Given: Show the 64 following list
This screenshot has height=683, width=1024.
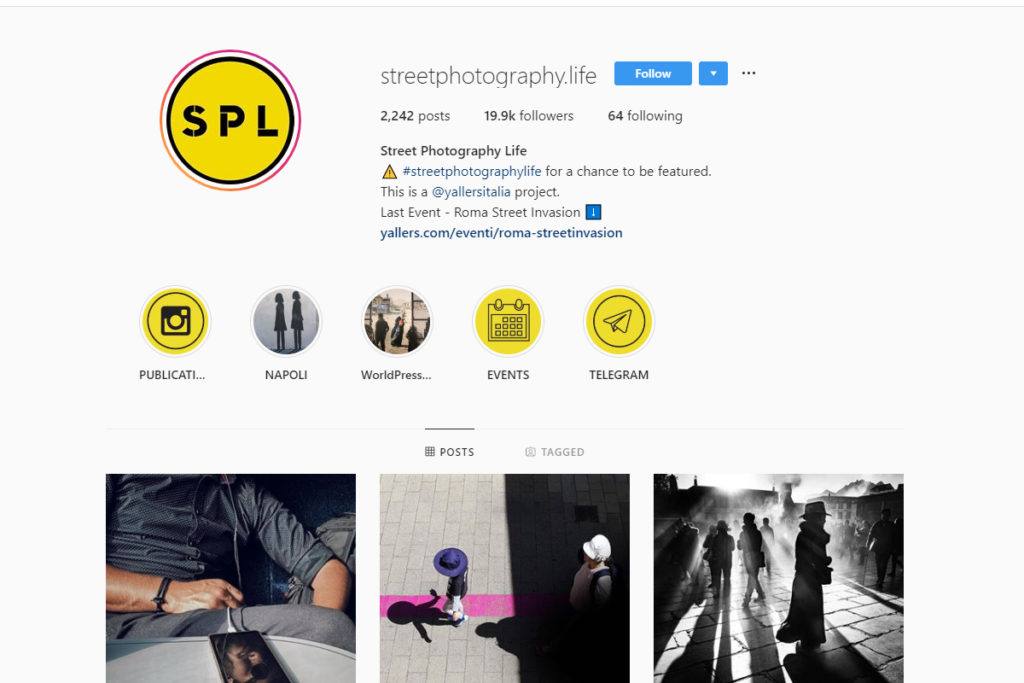Looking at the screenshot, I should click(645, 116).
